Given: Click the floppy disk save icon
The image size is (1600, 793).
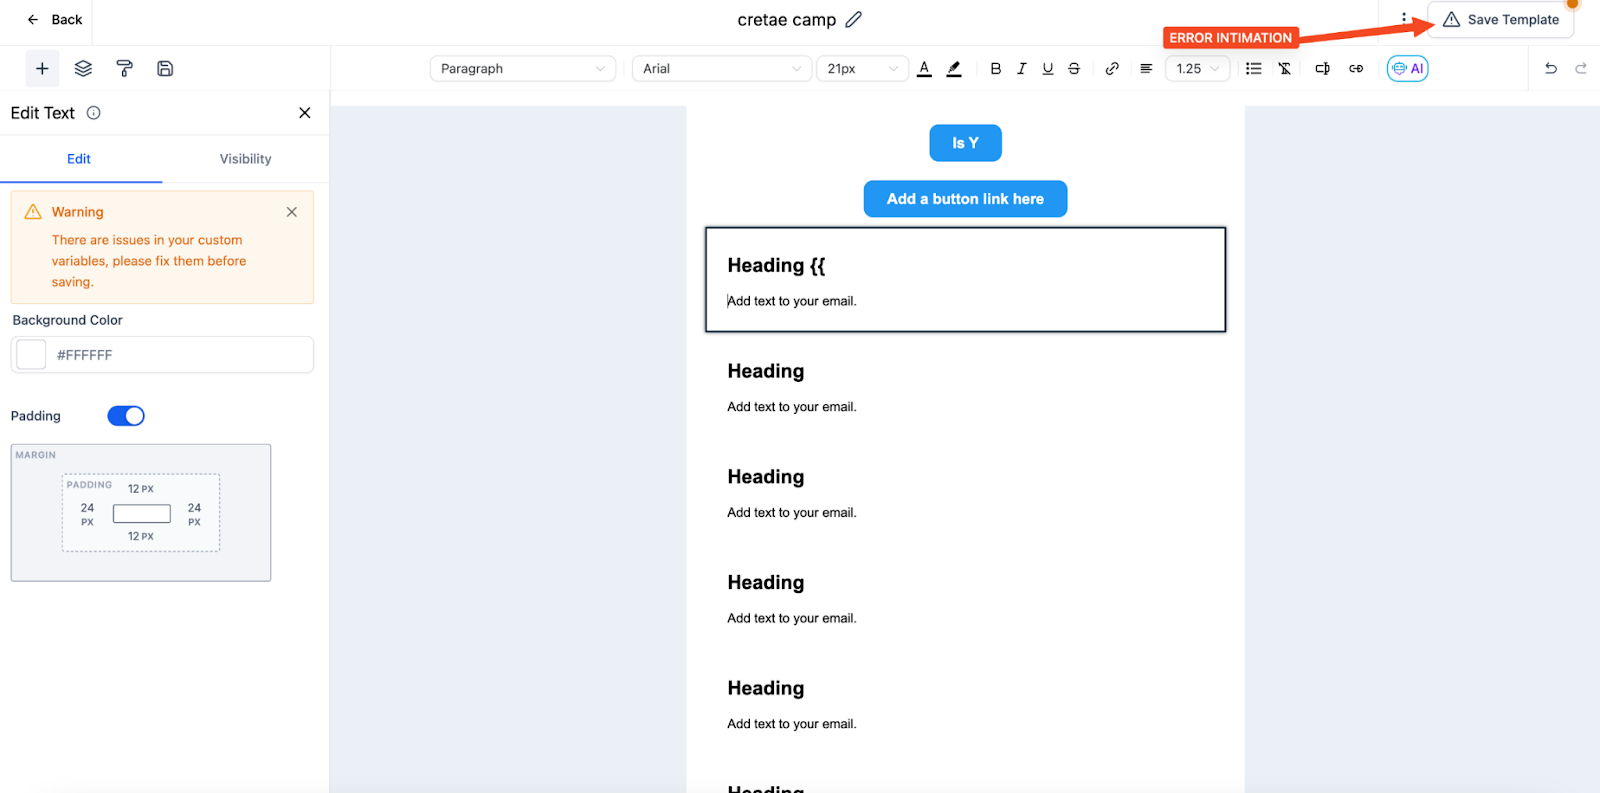Looking at the screenshot, I should [x=165, y=69].
